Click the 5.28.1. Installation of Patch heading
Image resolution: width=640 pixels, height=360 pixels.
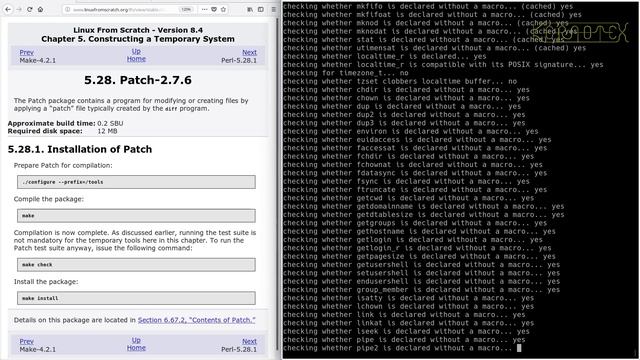tap(80, 149)
